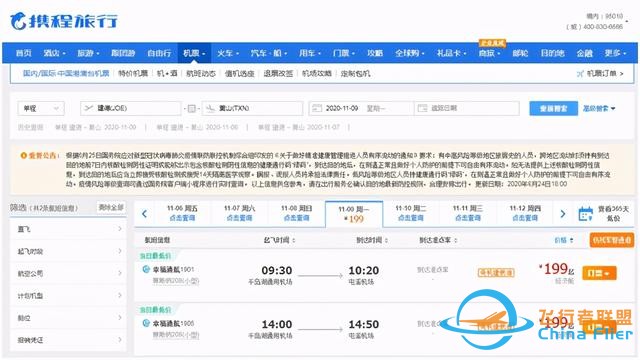Click the airline icon beside 幸福通航1905
640x360 pixels.
146,323
